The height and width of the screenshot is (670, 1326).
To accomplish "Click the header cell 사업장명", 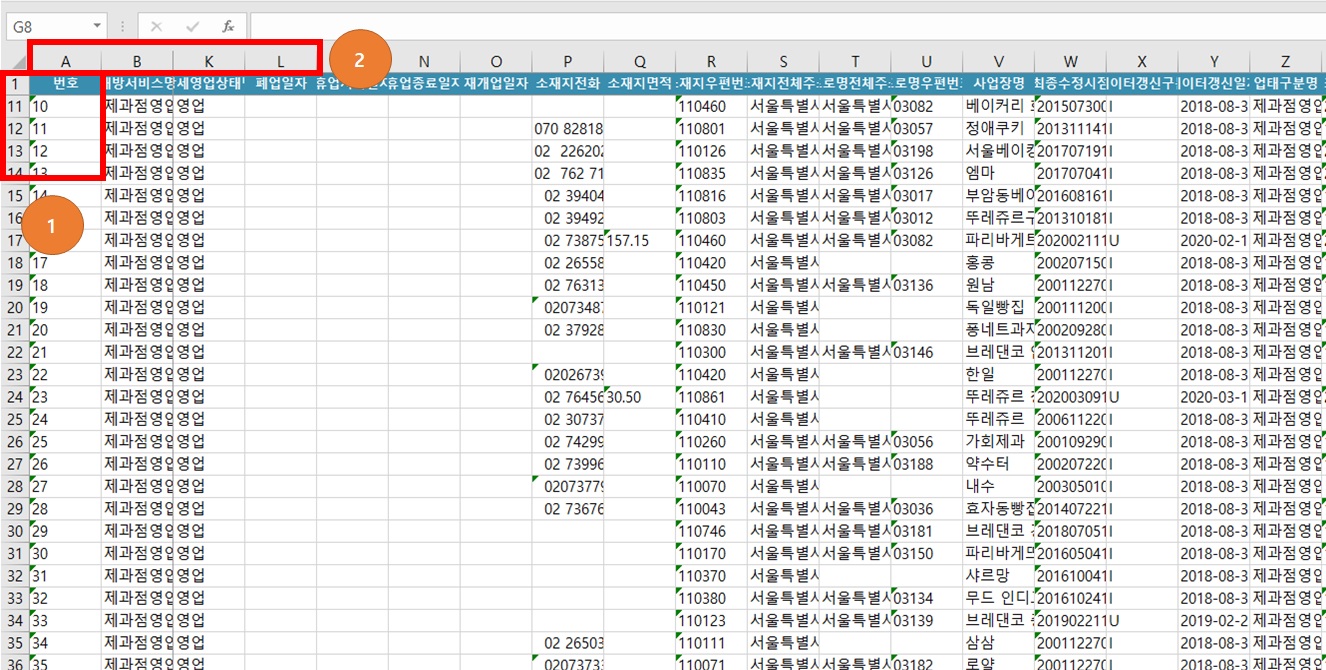I will [x=999, y=84].
